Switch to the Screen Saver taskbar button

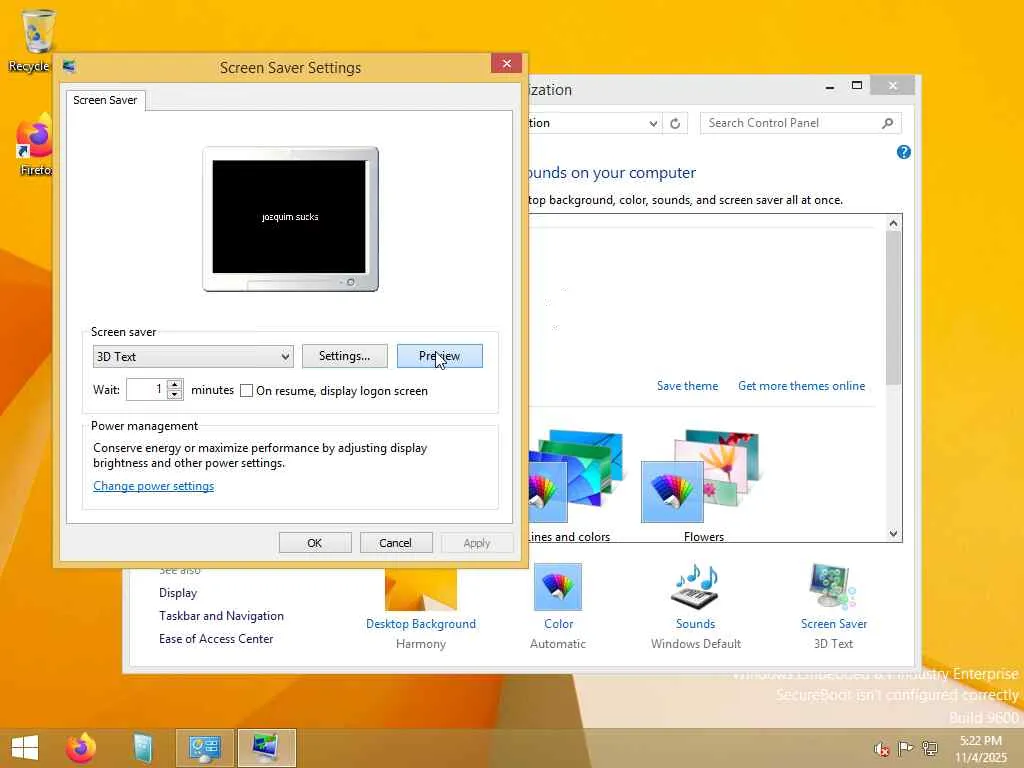click(x=266, y=748)
